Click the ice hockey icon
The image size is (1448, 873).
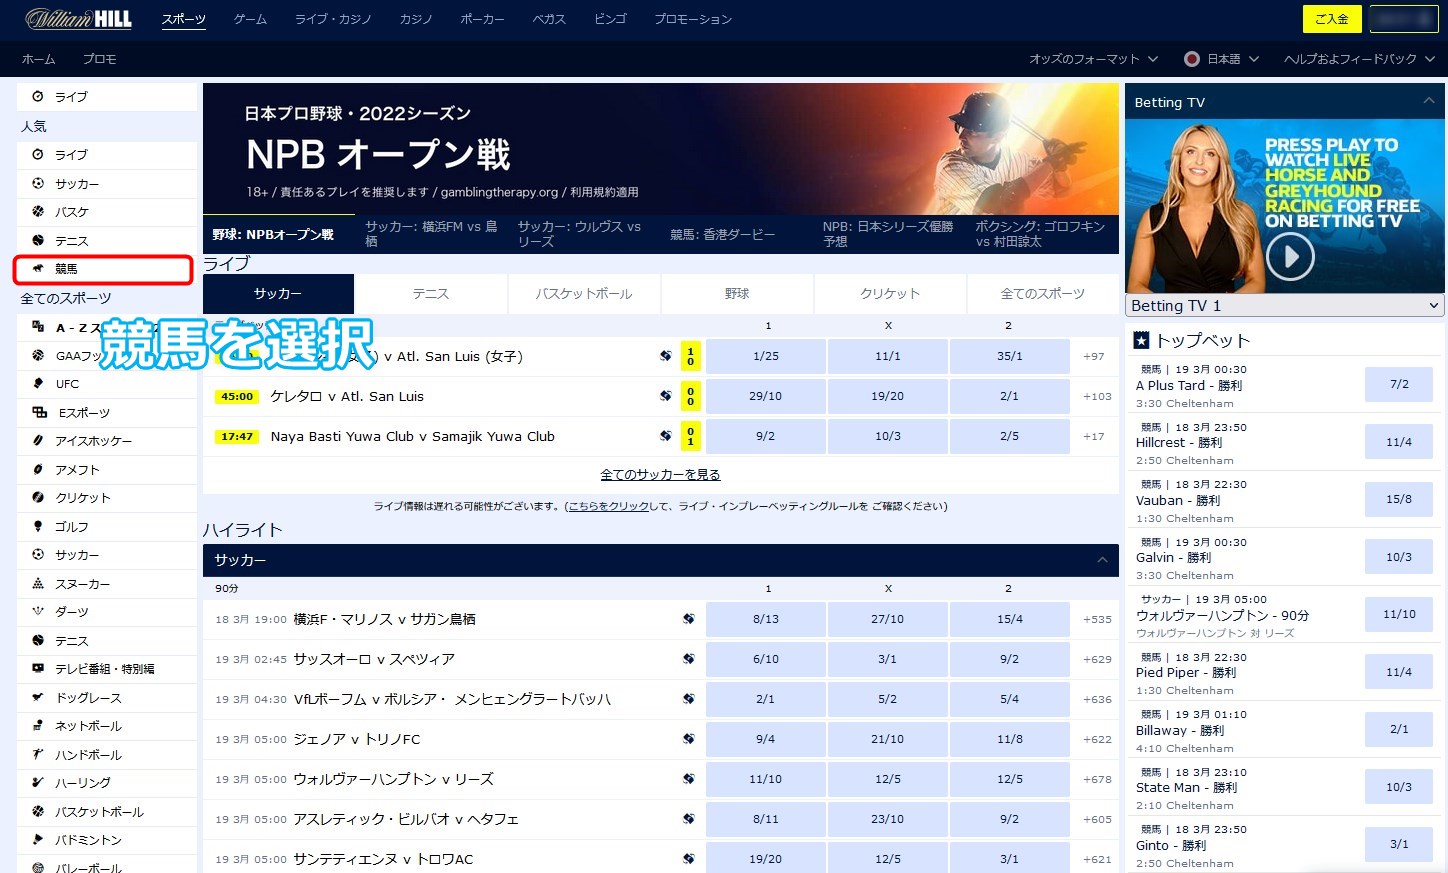coord(38,440)
